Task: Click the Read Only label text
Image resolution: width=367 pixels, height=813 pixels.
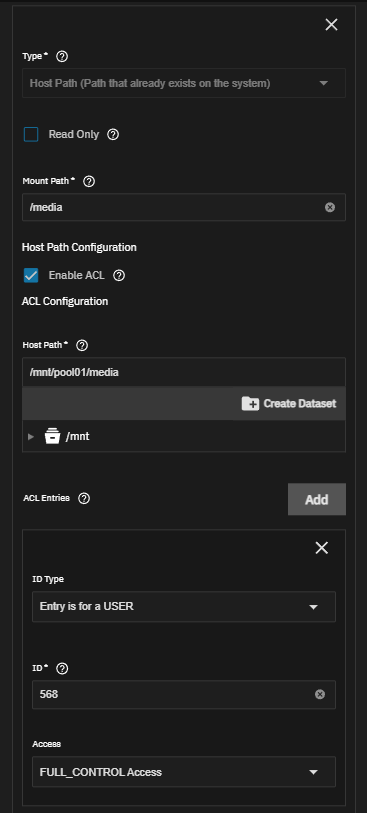Action: click(74, 135)
